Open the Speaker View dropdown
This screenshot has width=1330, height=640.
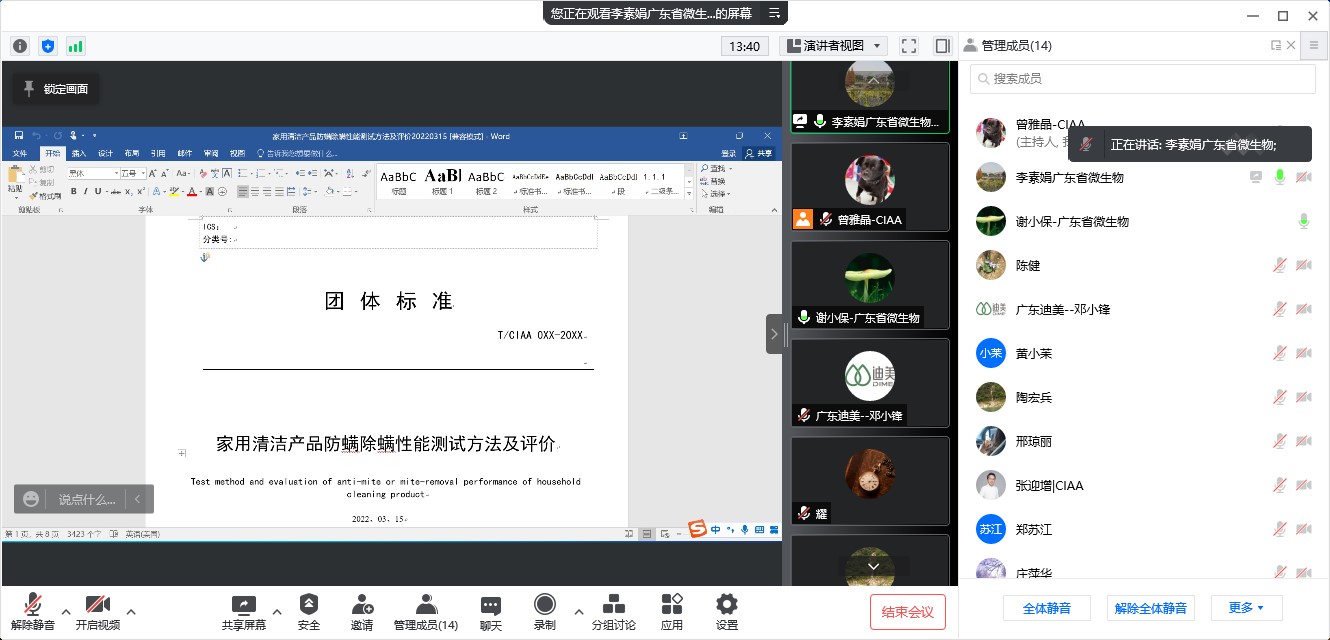tap(833, 46)
